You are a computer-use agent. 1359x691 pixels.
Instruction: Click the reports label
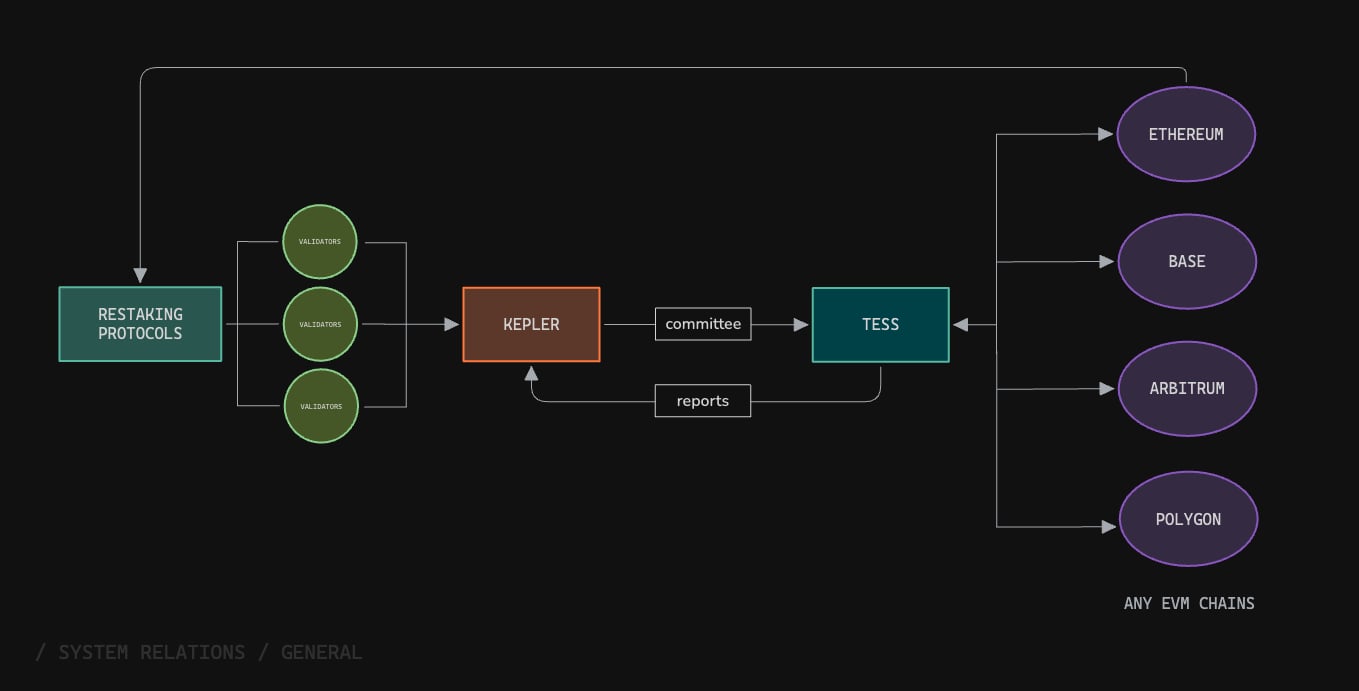tap(703, 401)
